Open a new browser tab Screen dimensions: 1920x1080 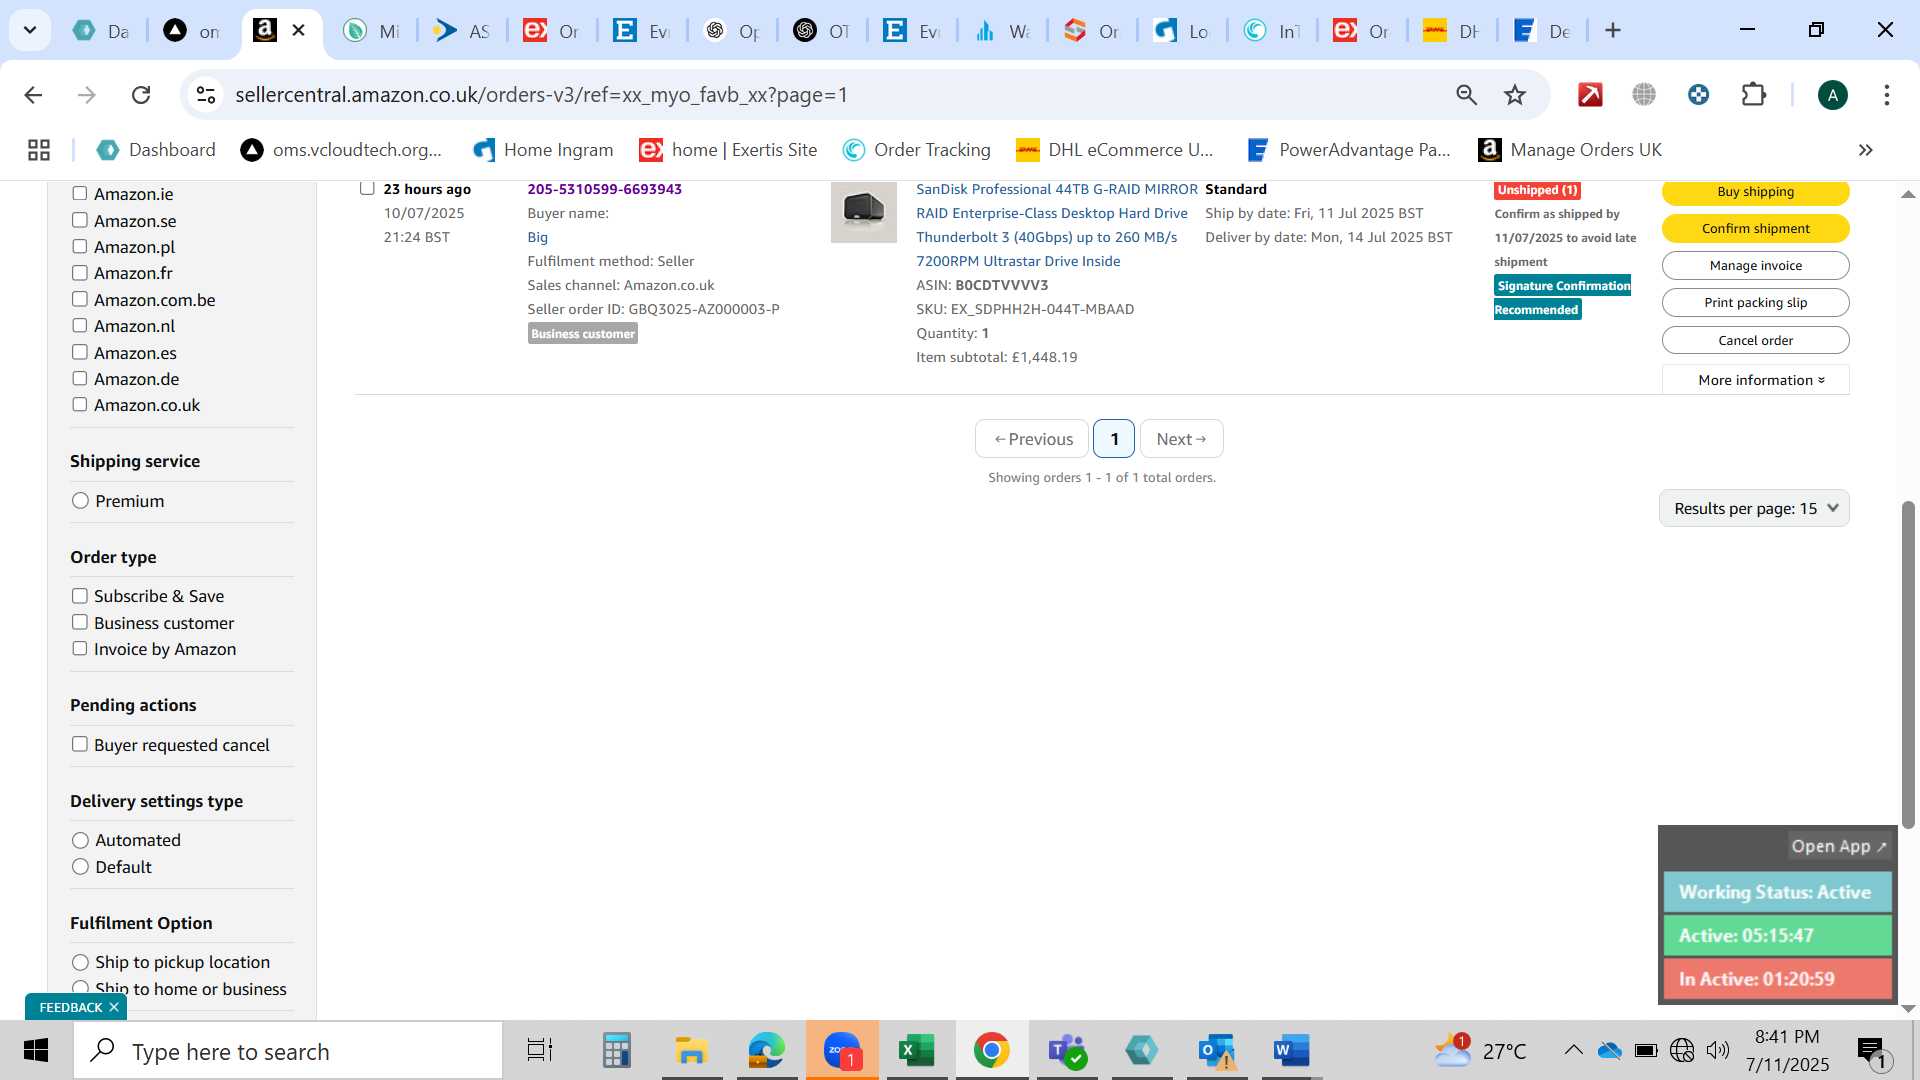click(1612, 31)
